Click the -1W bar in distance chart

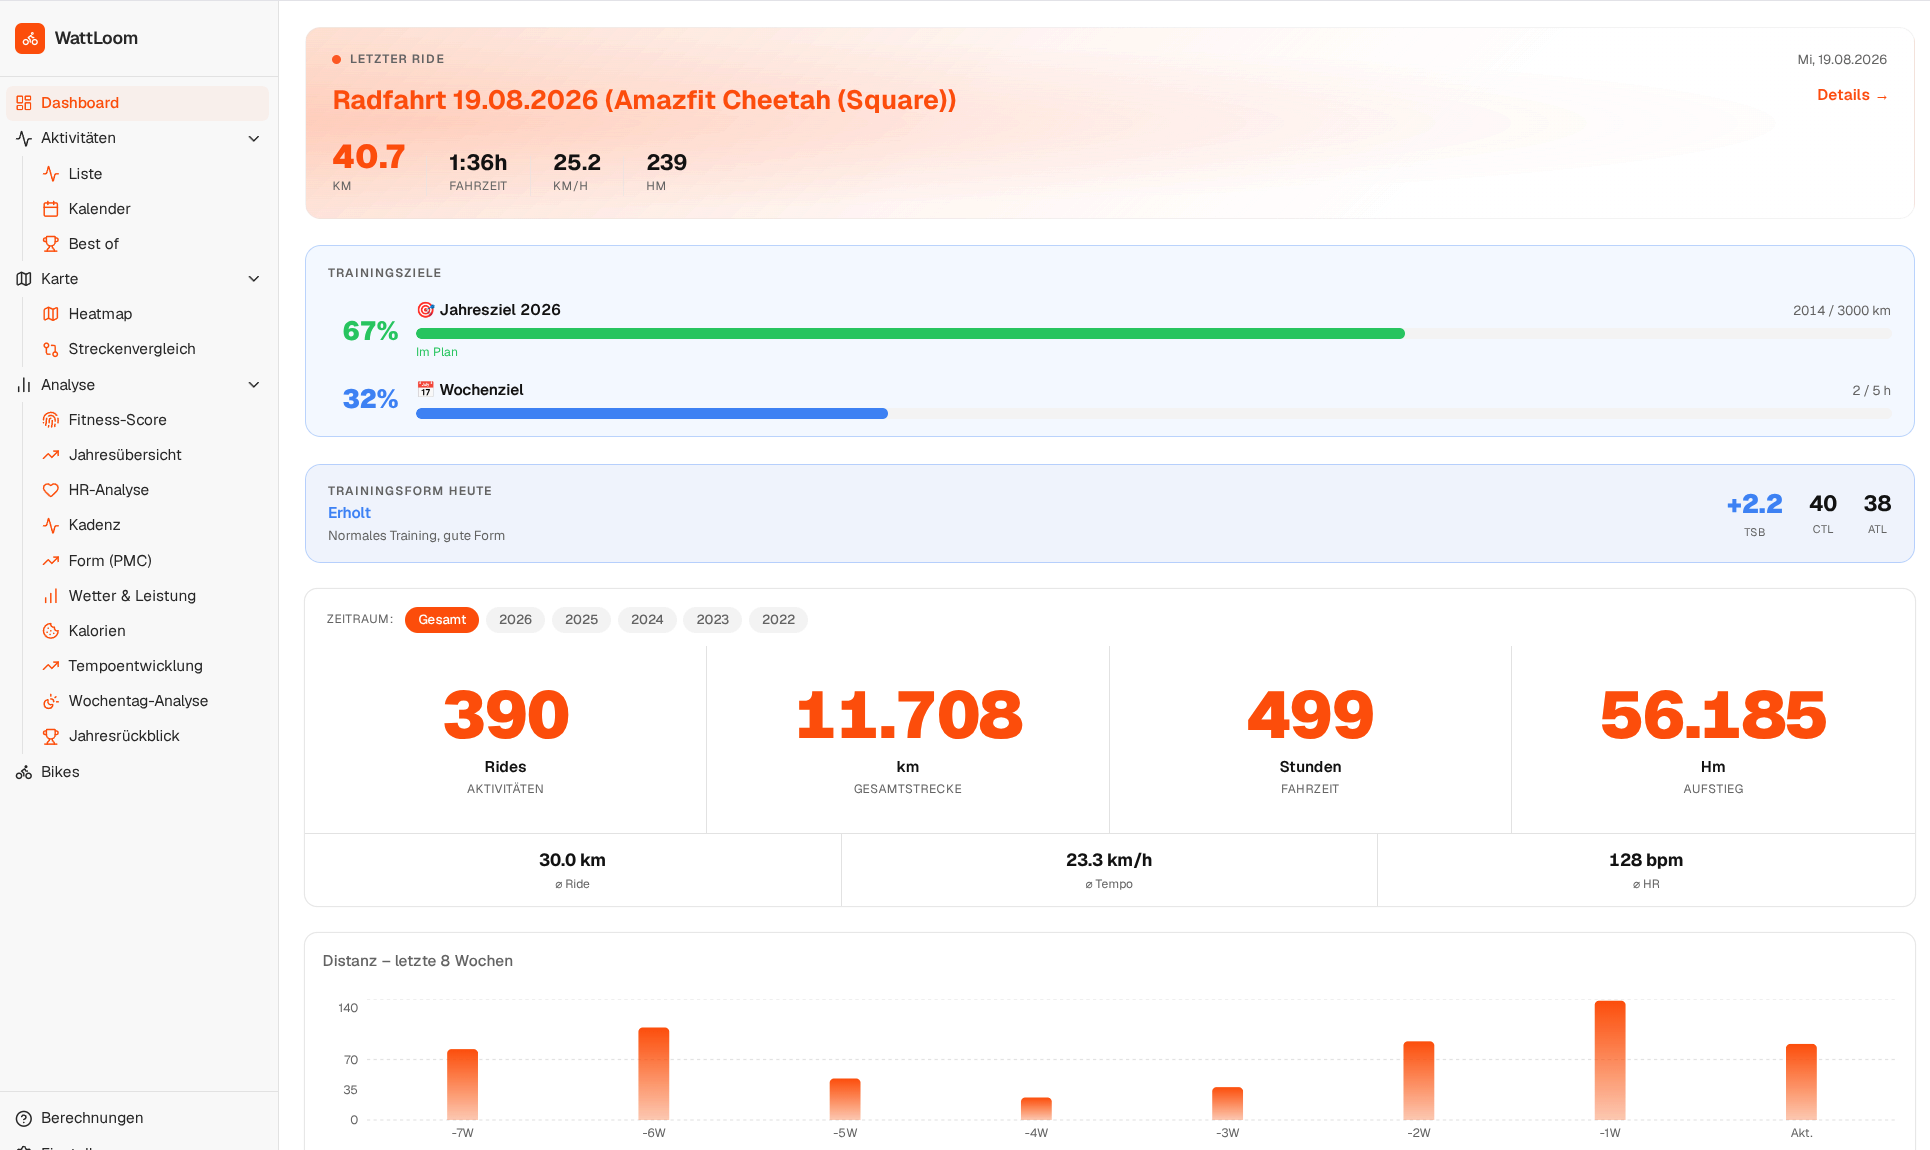[1610, 1060]
